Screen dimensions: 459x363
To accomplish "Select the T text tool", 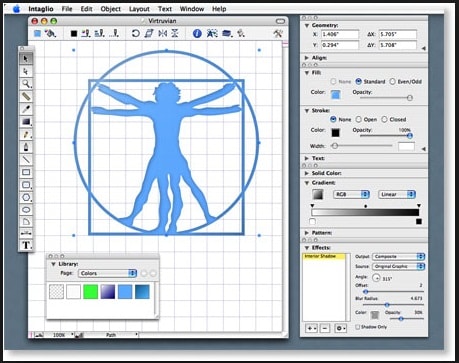I will click(26, 245).
